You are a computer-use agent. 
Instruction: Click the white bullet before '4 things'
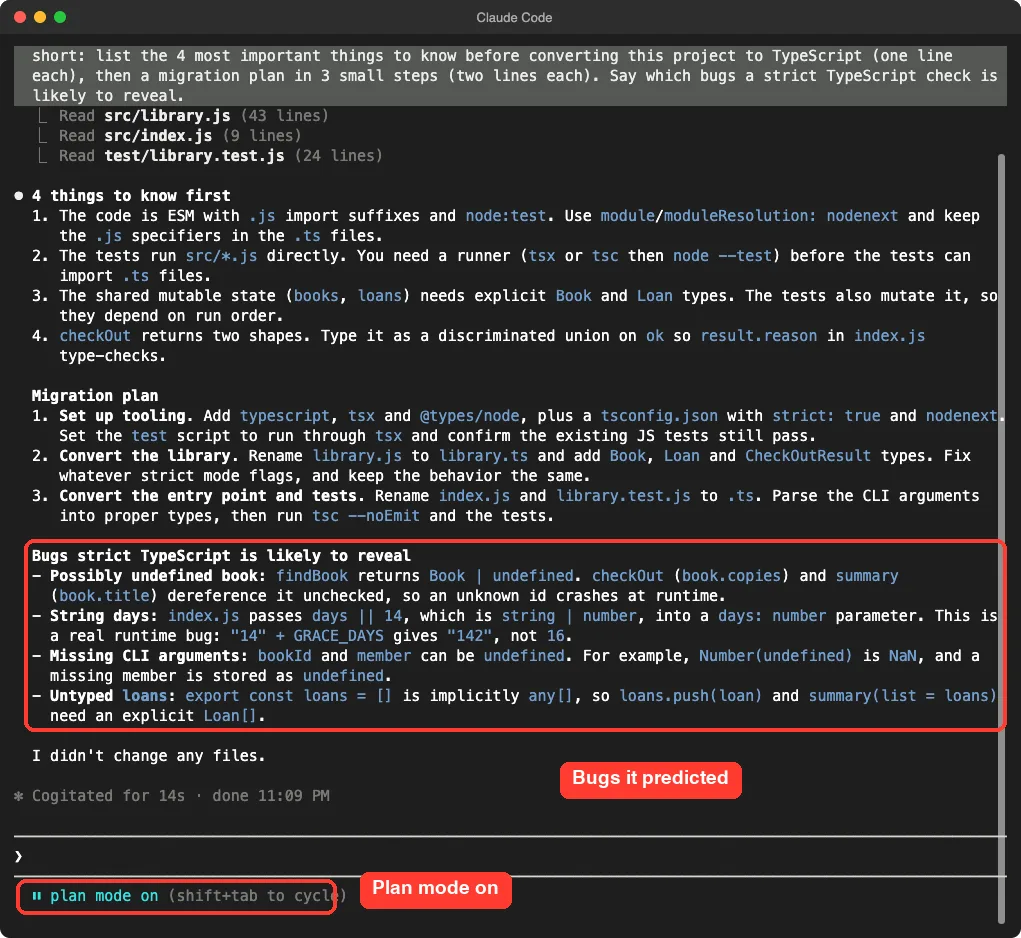18,195
